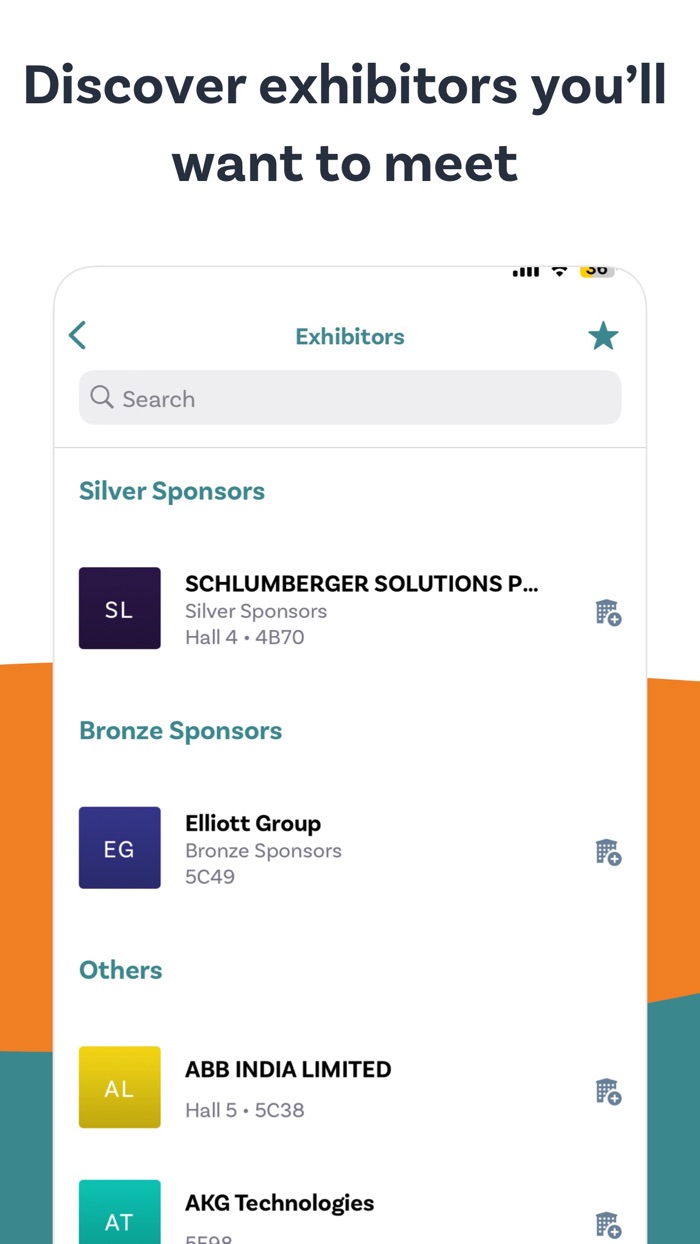Add AKG Technologies via building-plus icon
The height and width of the screenshot is (1244, 700).
[608, 1224]
